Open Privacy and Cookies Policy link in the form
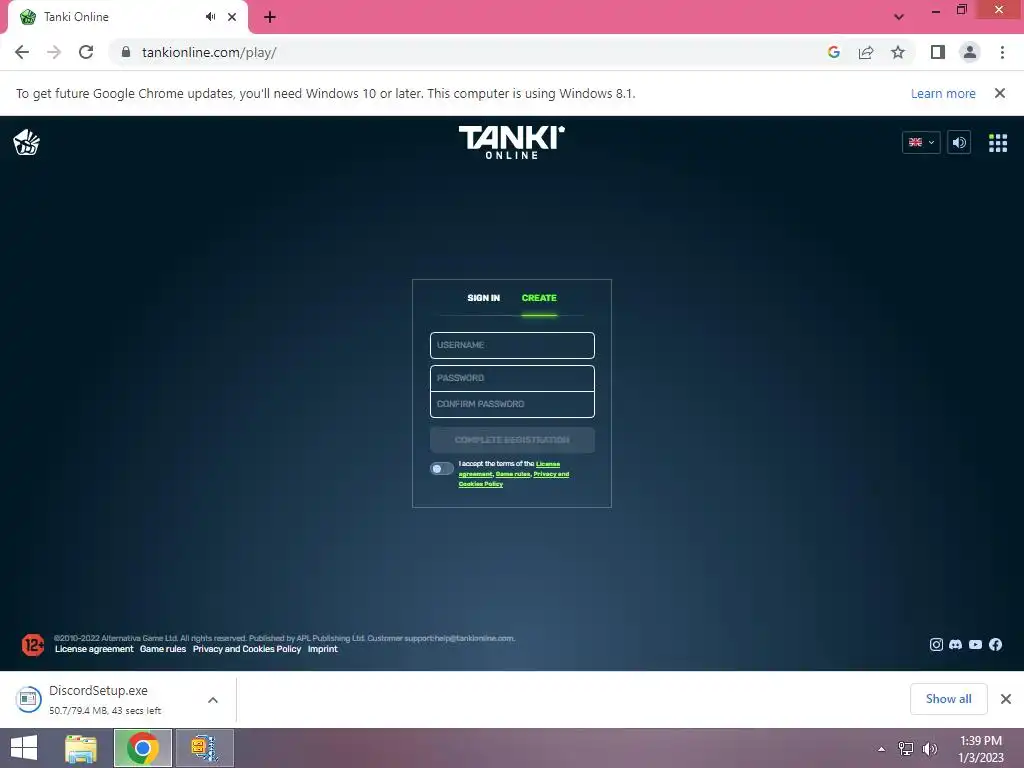Viewport: 1024px width, 768px height. [x=551, y=474]
